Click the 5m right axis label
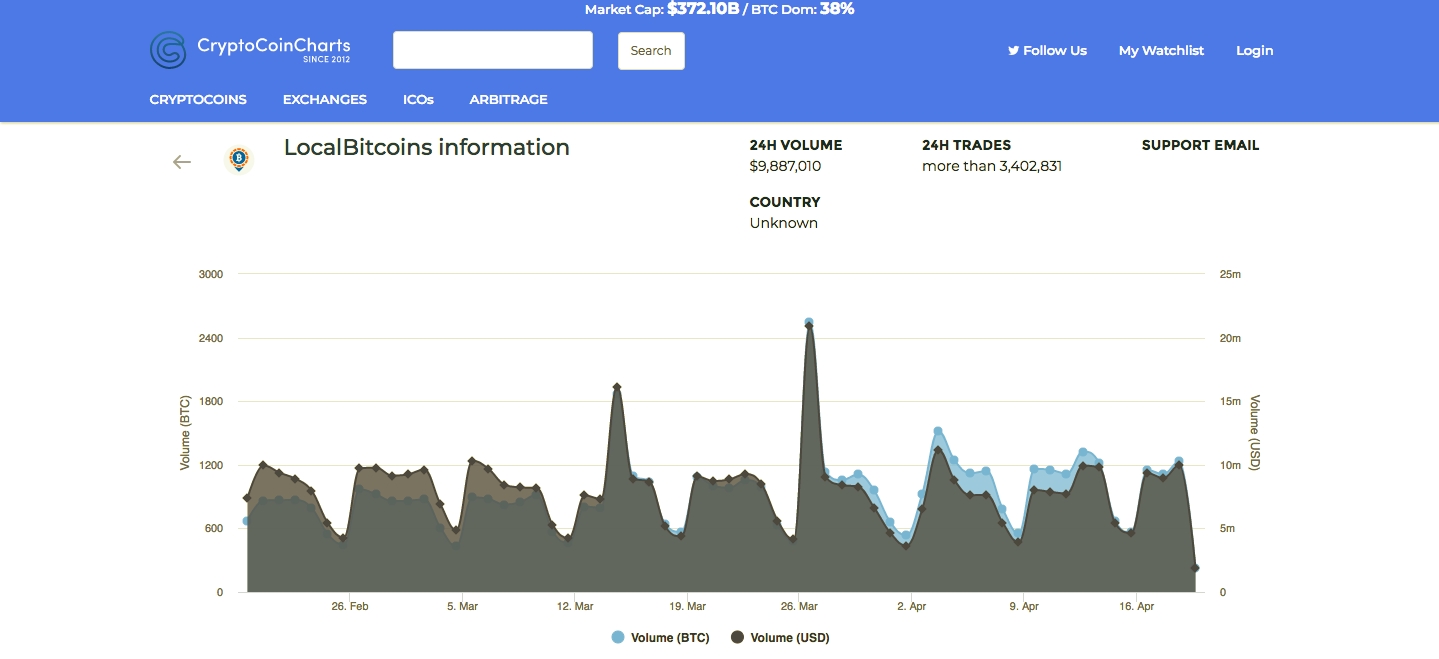1439x659 pixels. coord(1228,529)
